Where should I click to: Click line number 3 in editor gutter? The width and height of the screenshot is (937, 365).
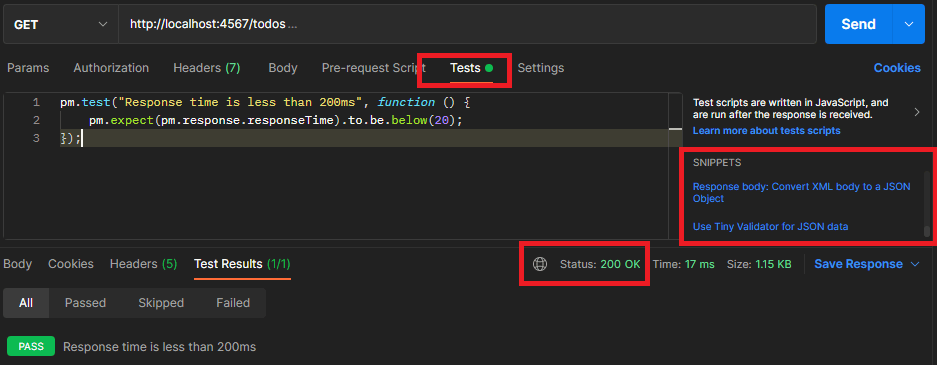(x=36, y=139)
